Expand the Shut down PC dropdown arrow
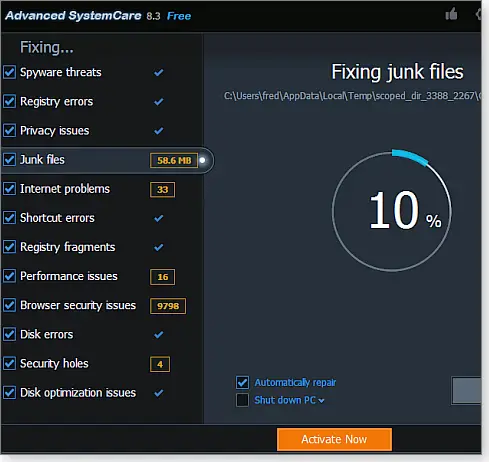489x462 pixels. tap(321, 401)
